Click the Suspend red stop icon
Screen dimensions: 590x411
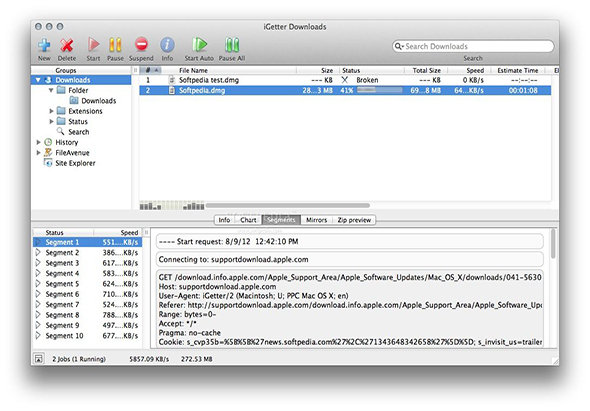(x=141, y=44)
